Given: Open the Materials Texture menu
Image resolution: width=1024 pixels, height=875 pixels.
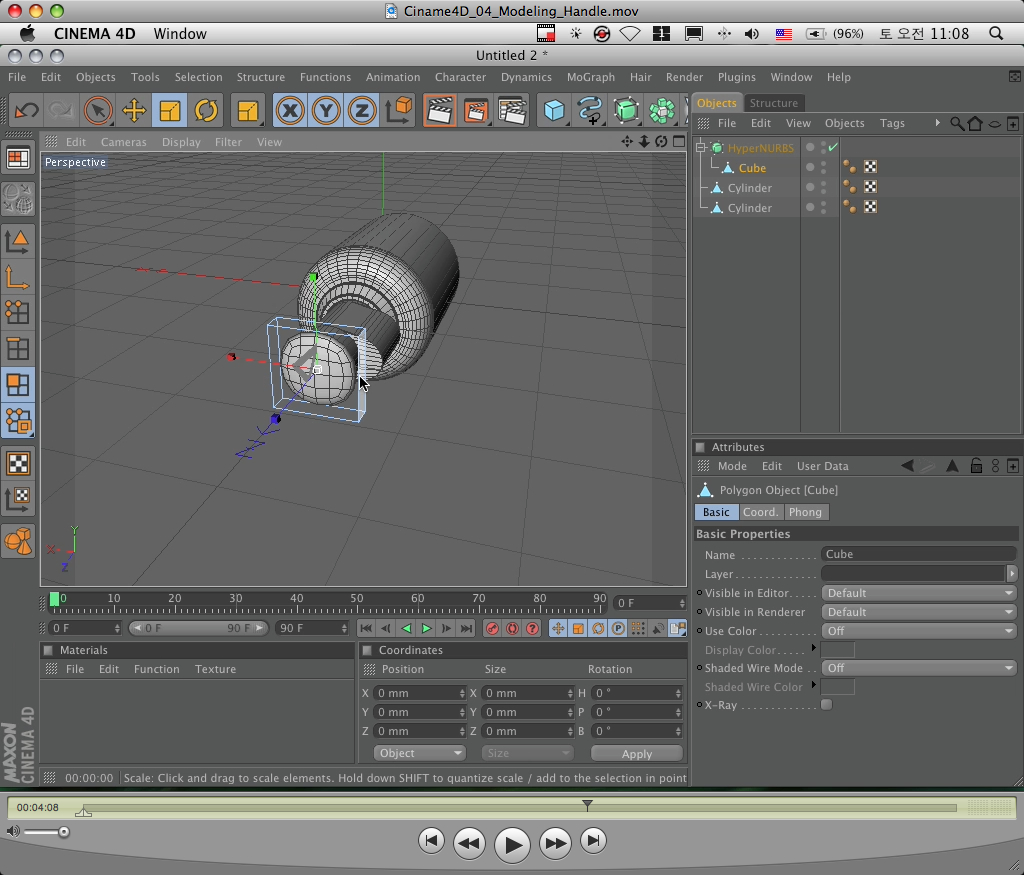Looking at the screenshot, I should coord(216,669).
